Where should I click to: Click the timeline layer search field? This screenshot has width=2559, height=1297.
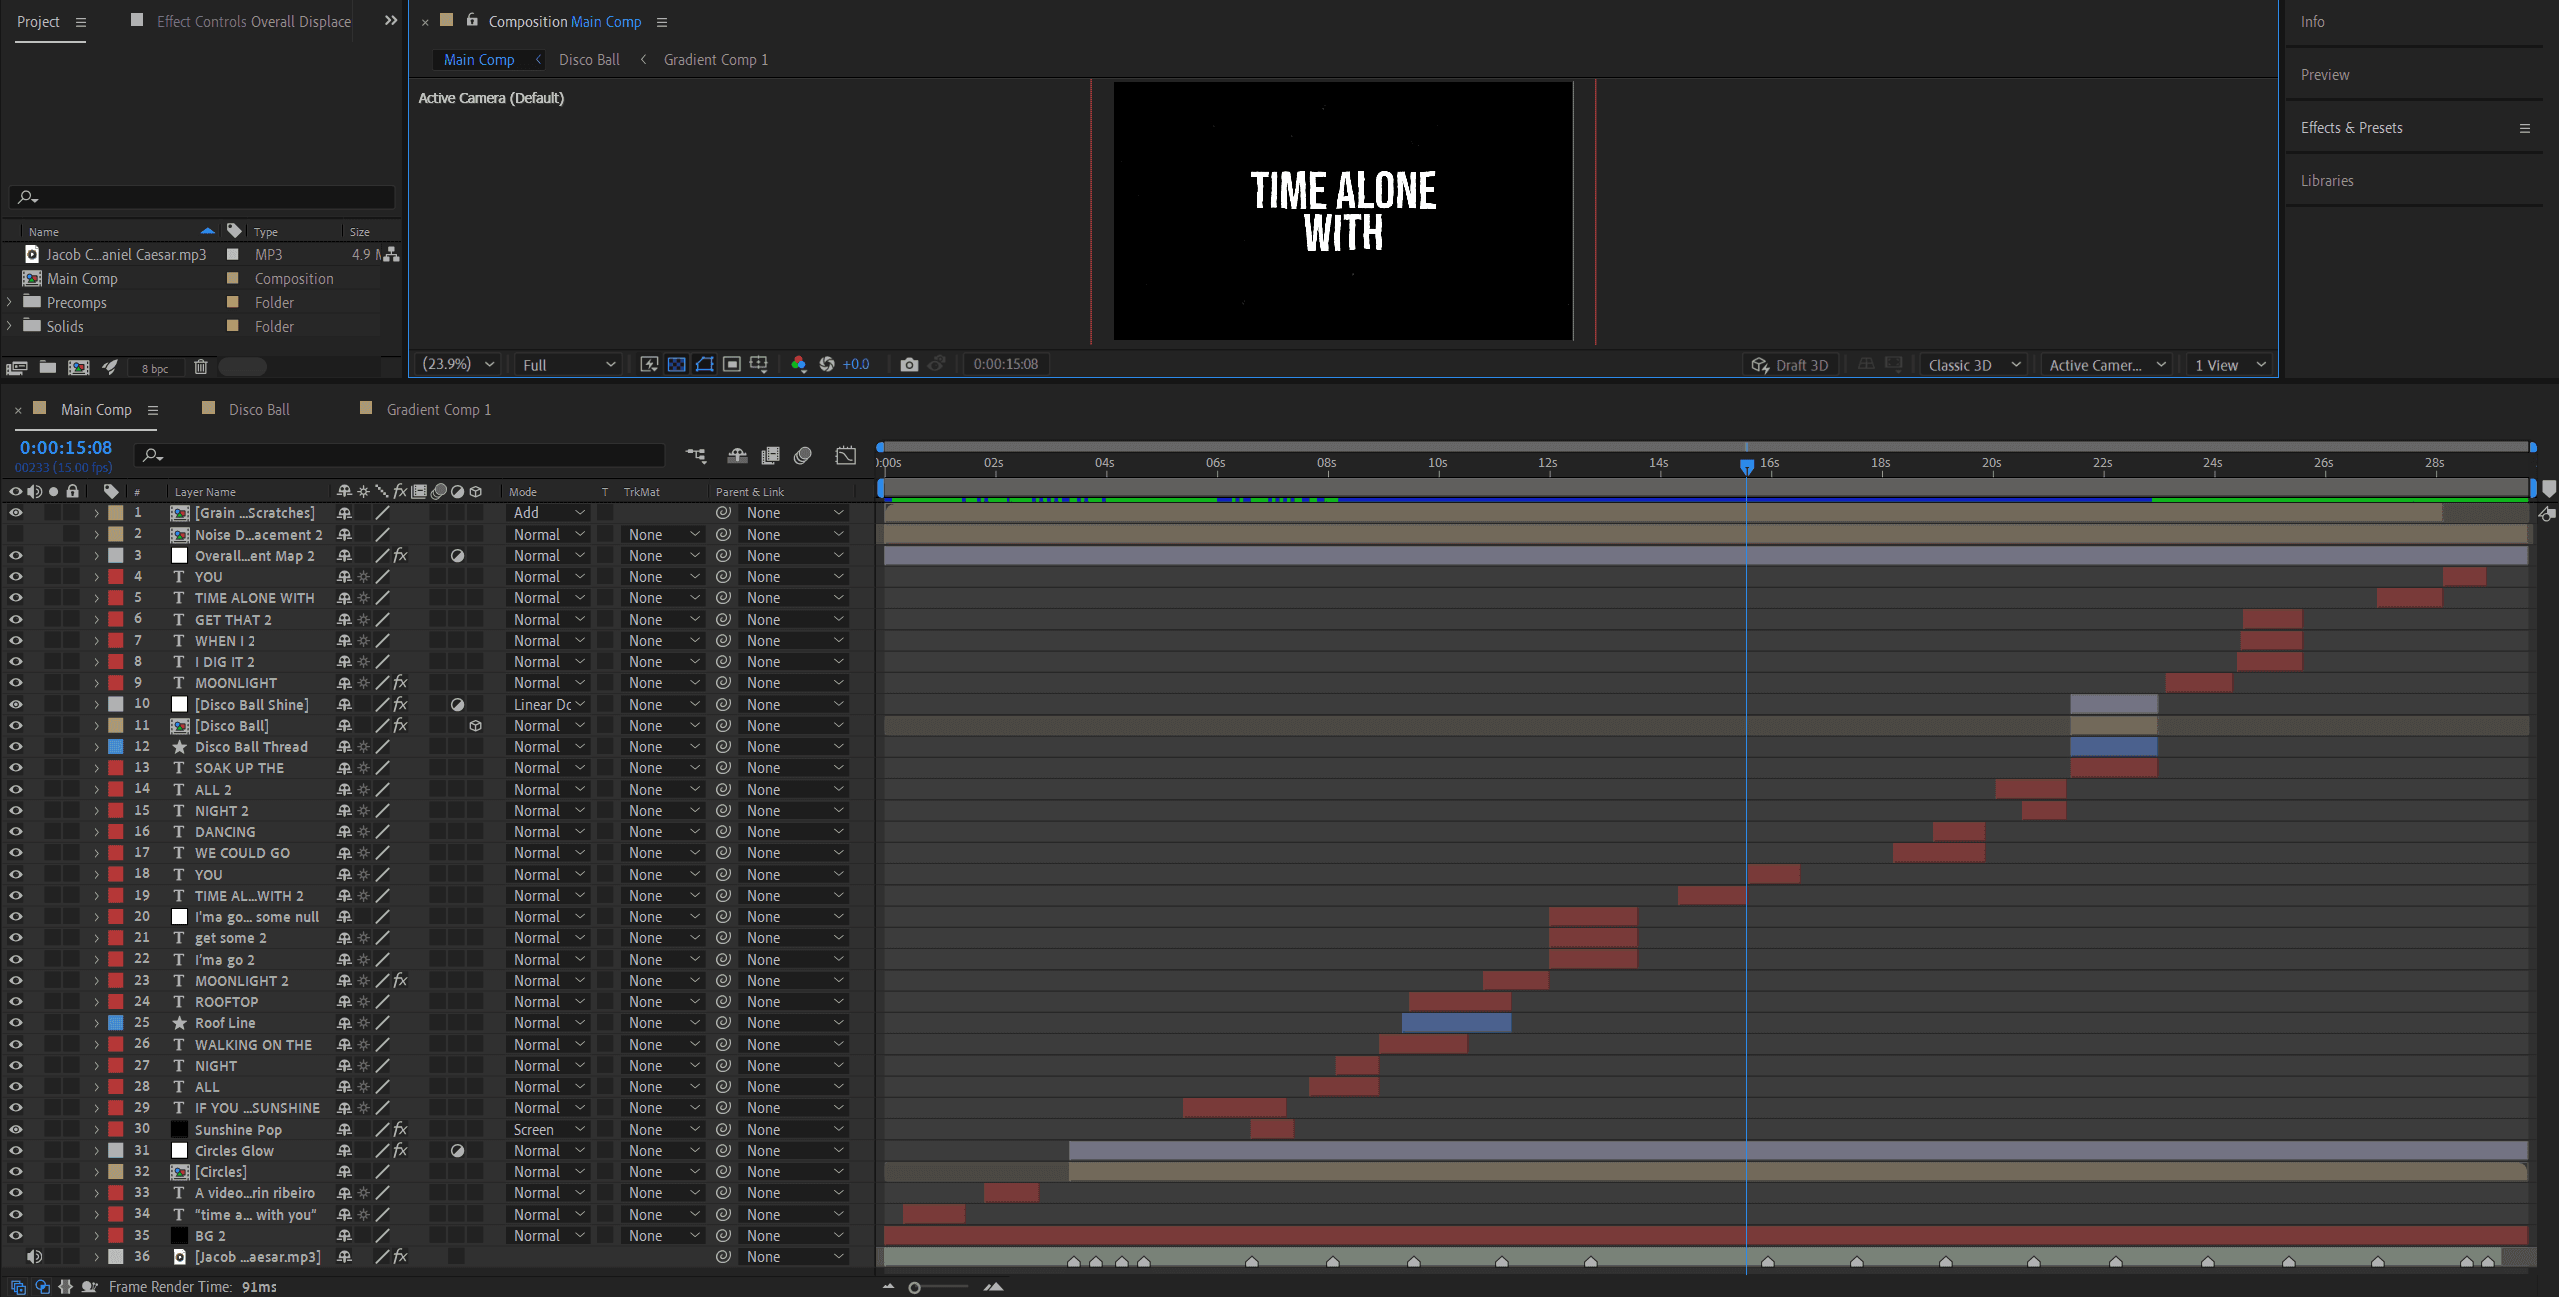pos(400,455)
